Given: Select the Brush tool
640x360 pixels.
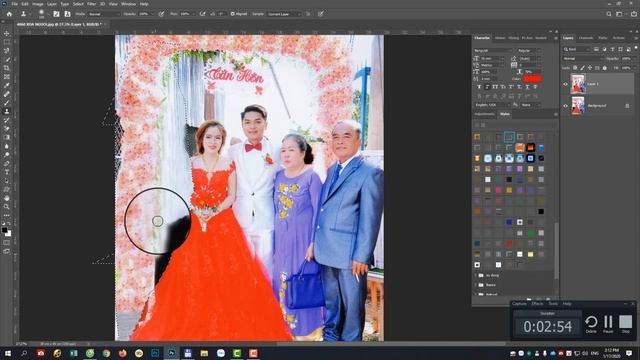Looking at the screenshot, I should [7, 102].
